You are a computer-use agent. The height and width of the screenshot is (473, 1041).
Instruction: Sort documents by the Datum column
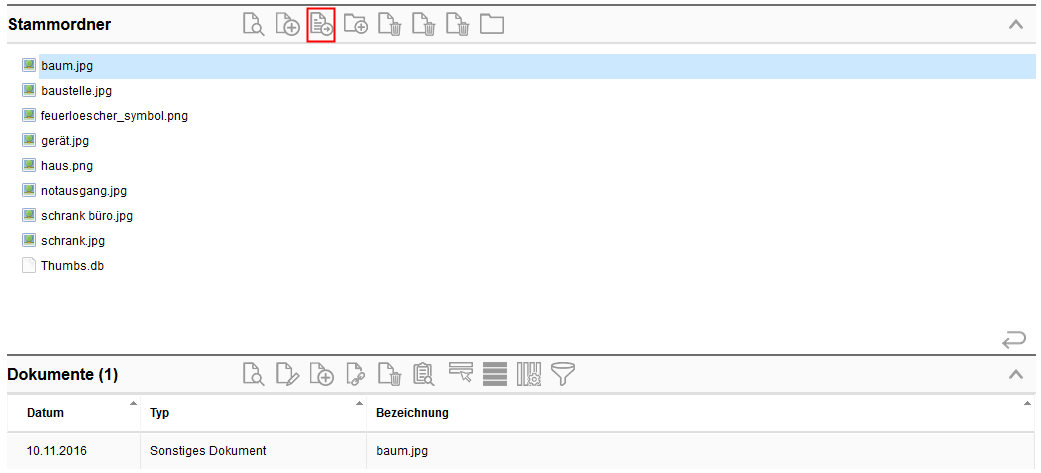pyautogui.click(x=43, y=413)
